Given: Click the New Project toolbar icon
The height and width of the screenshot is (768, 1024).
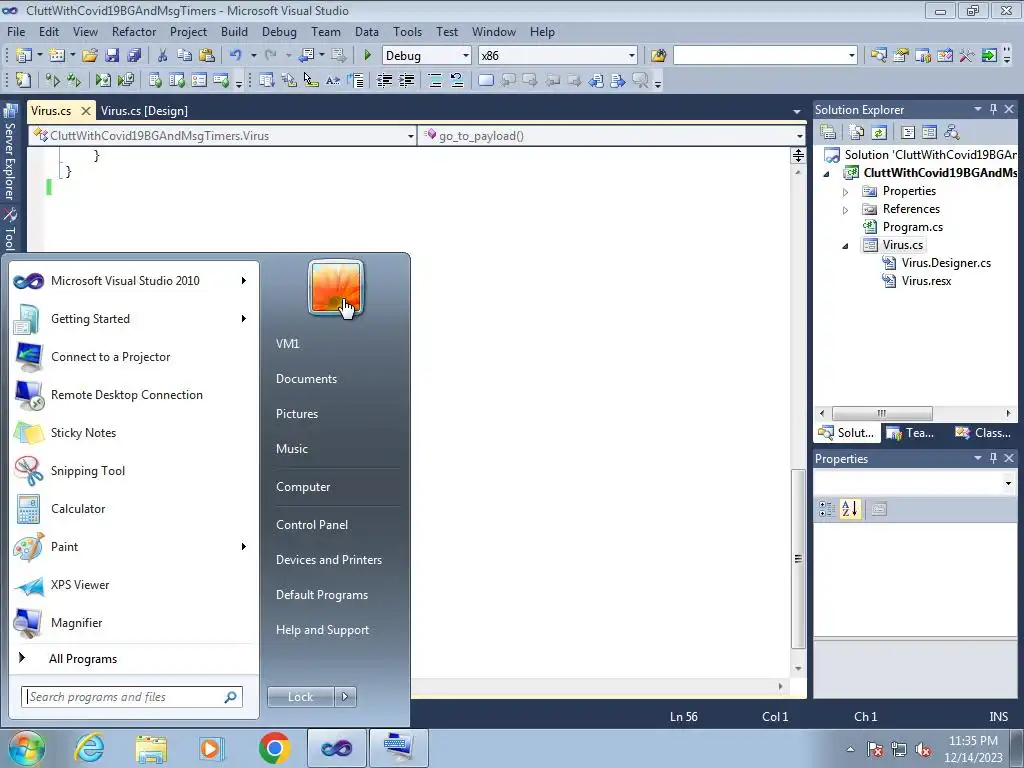Looking at the screenshot, I should (24, 56).
